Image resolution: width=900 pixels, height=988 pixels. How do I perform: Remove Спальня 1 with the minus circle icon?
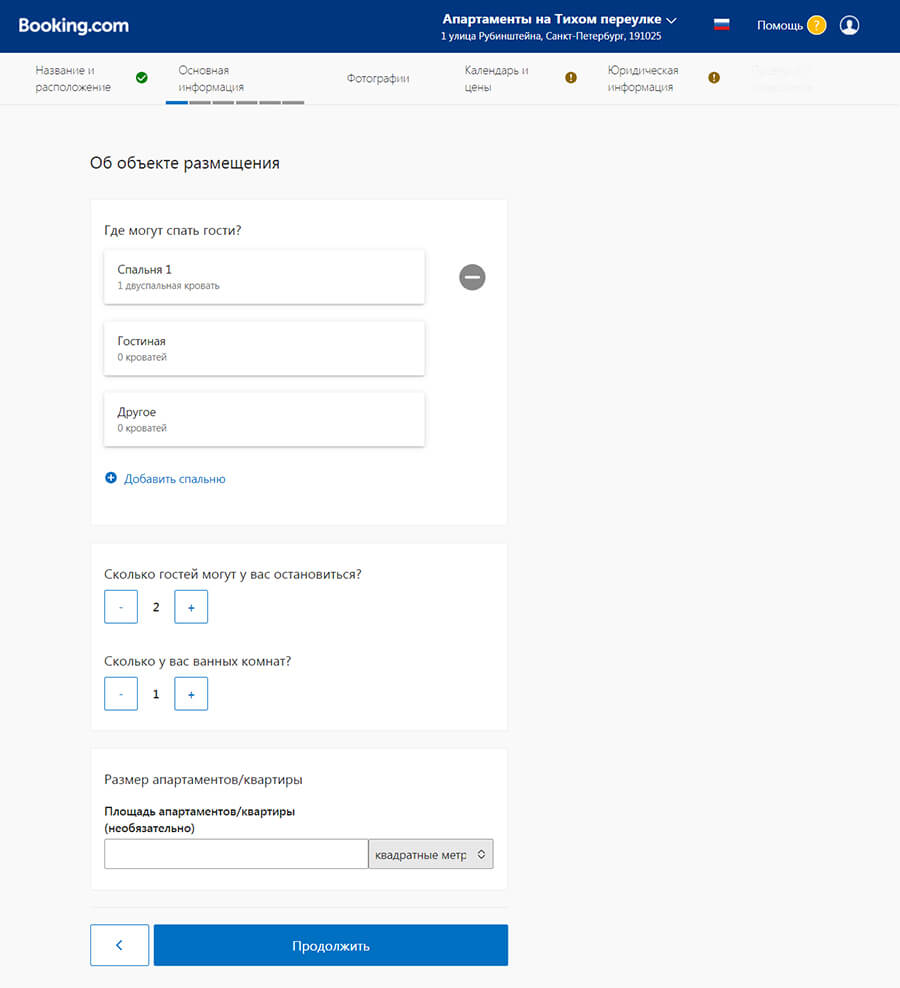click(472, 277)
